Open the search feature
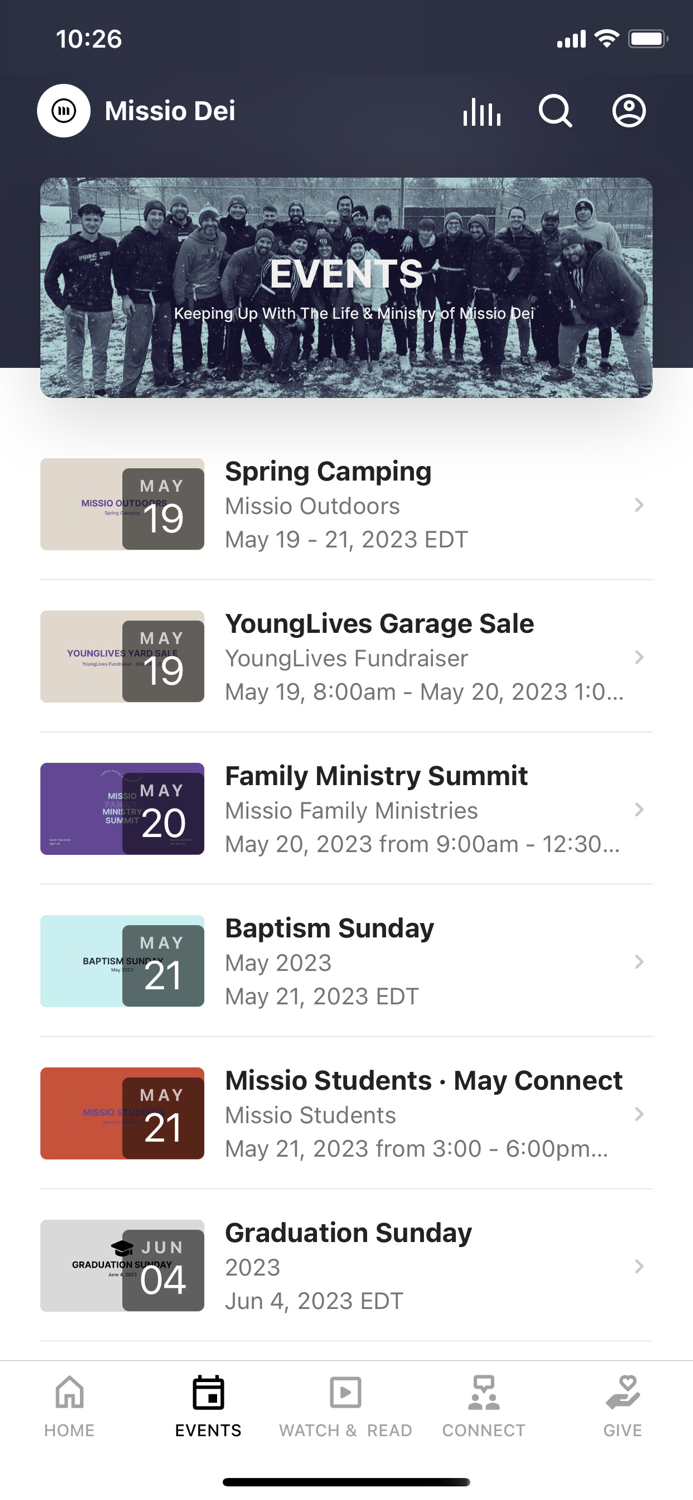The image size is (693, 1500). coord(556,111)
